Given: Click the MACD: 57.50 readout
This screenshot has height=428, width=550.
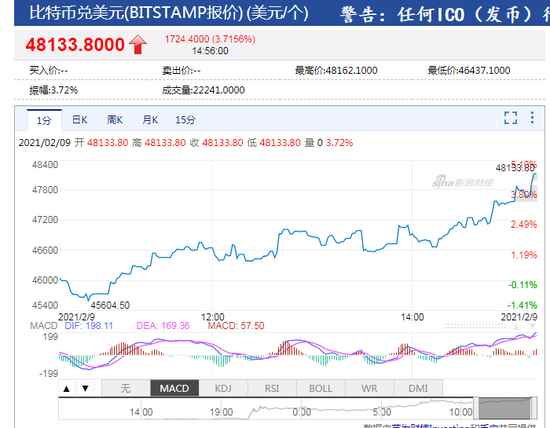Looking at the screenshot, I should [236, 326].
